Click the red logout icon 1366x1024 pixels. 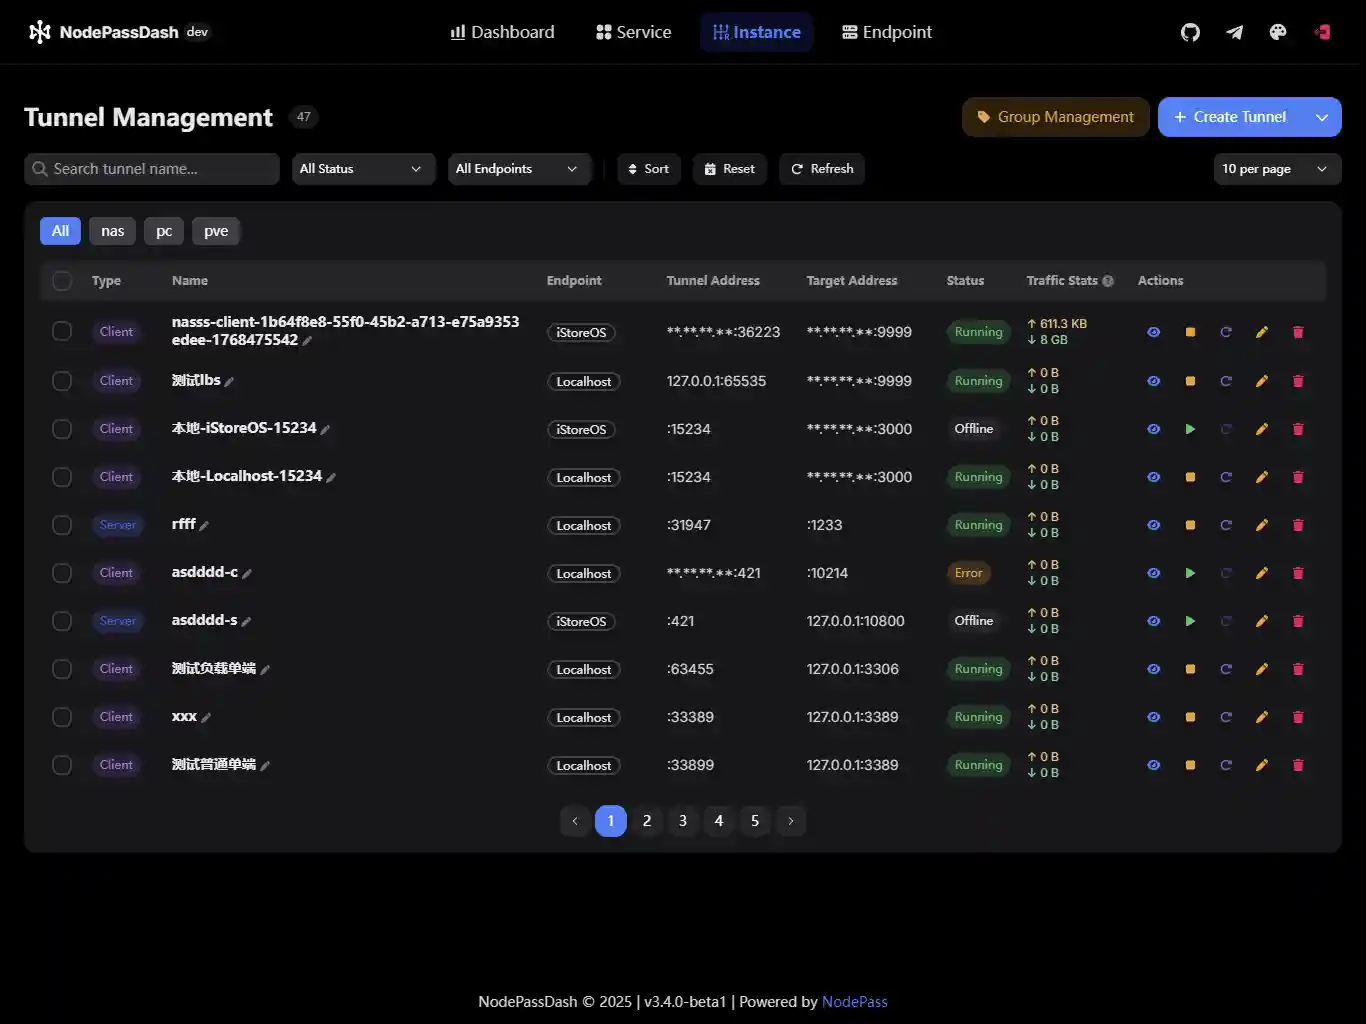coord(1322,32)
